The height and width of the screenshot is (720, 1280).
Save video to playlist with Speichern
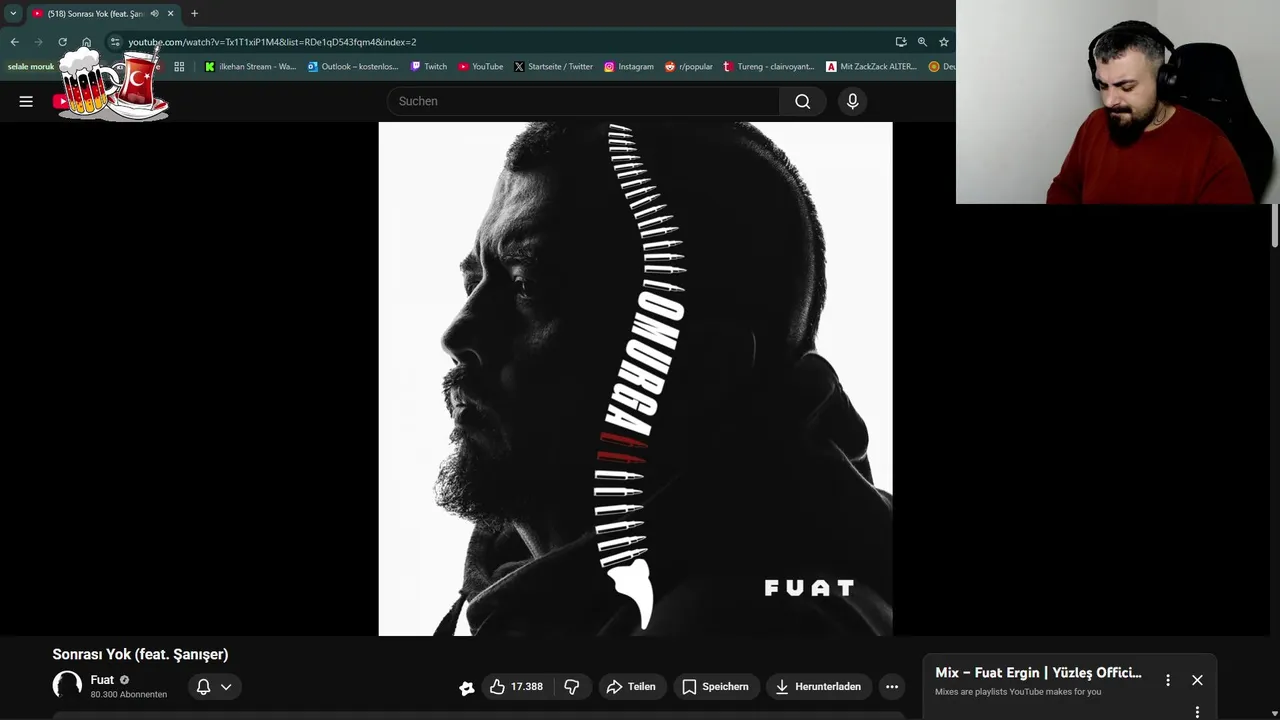(x=715, y=687)
